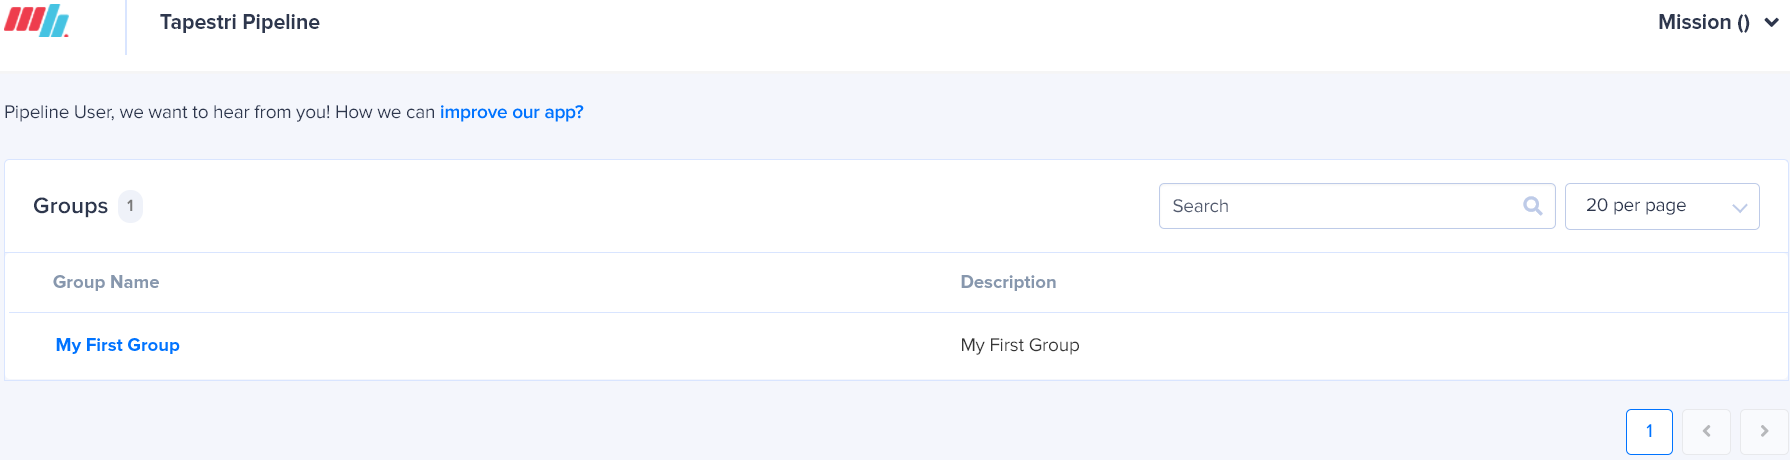Screen dimensions: 1790x460
Task: Go to the previous page arrow
Action: pyautogui.click(x=1706, y=431)
